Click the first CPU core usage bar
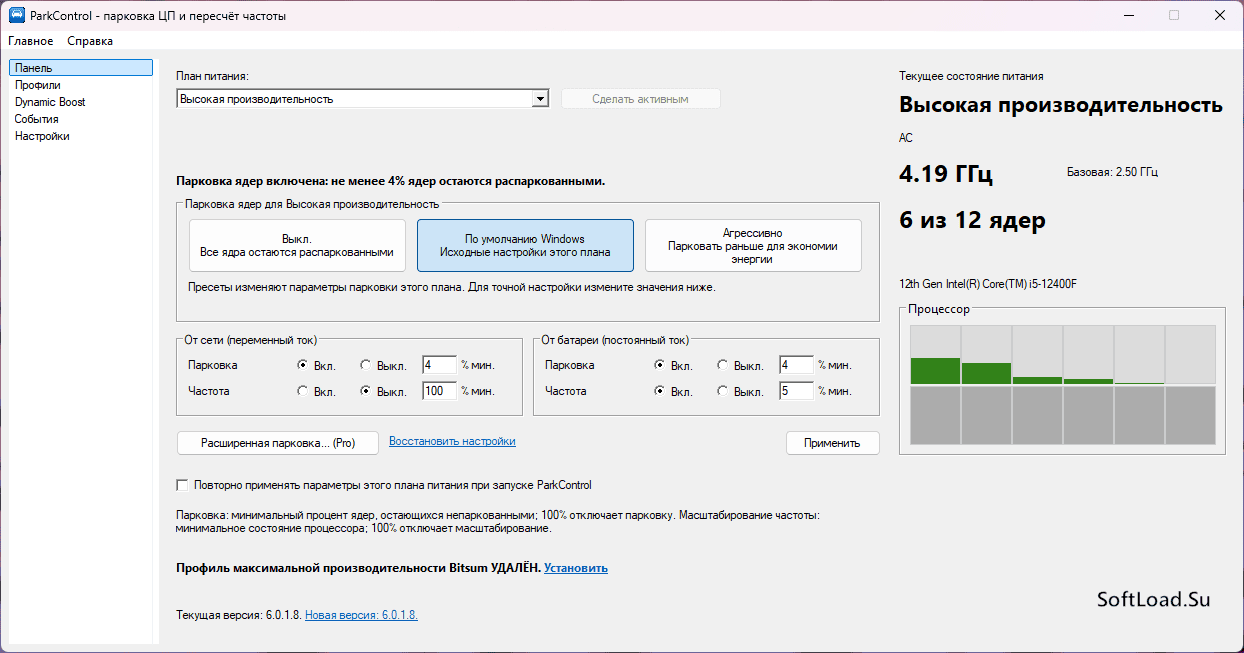Viewport: 1244px width, 653px height. (935, 371)
